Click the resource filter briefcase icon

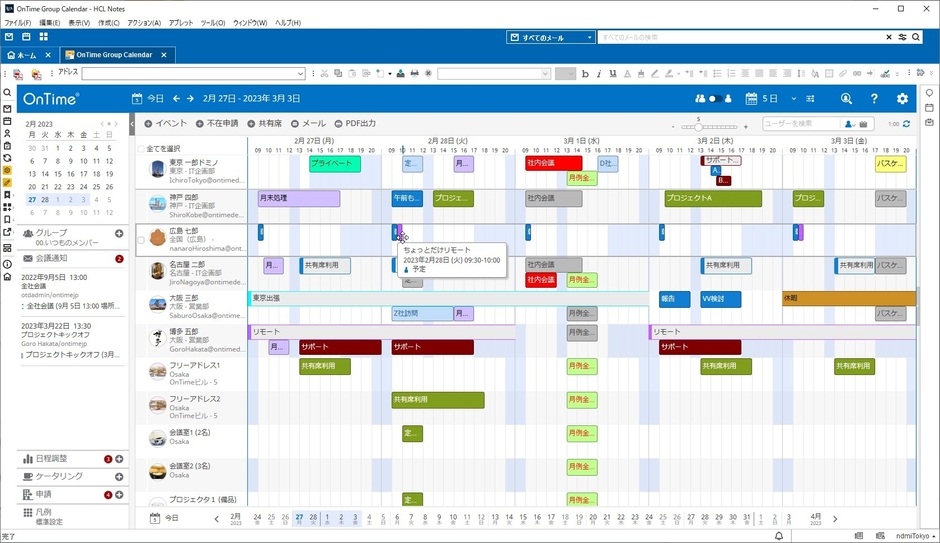[863, 124]
